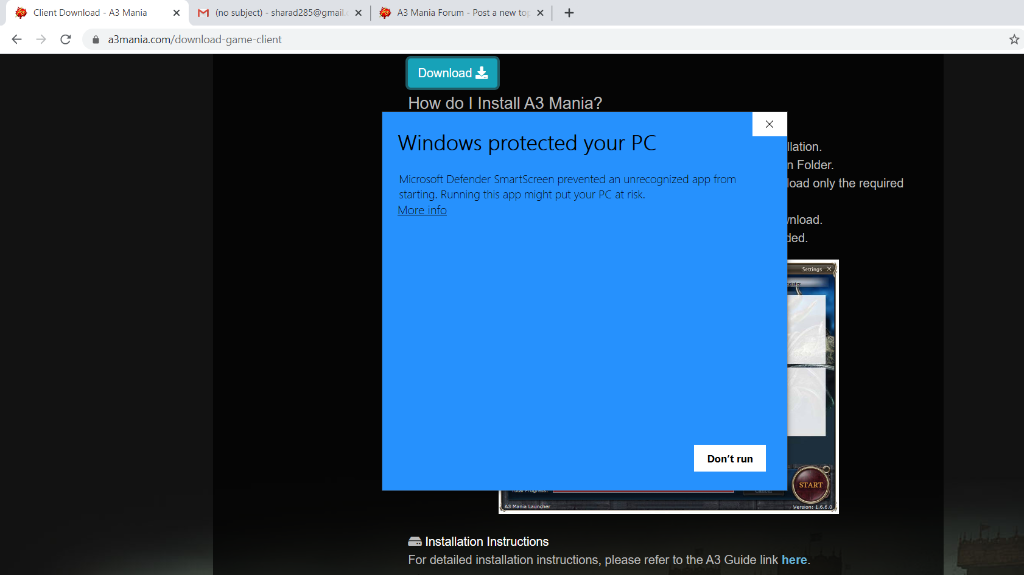Reload the current page

[66, 39]
